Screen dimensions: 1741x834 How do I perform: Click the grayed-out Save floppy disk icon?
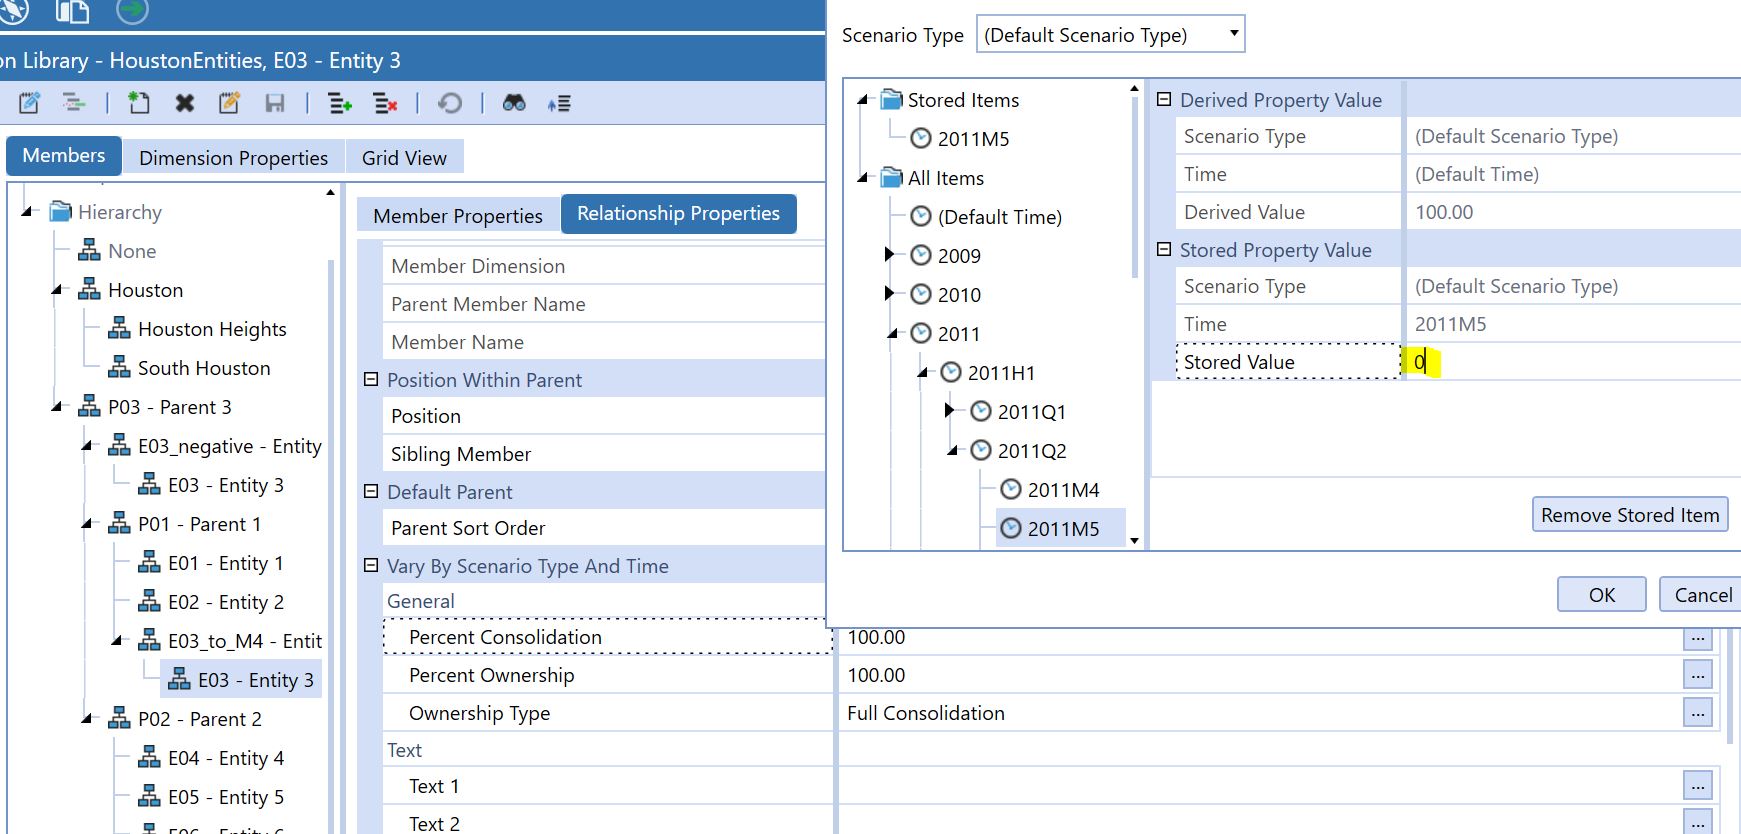[275, 103]
